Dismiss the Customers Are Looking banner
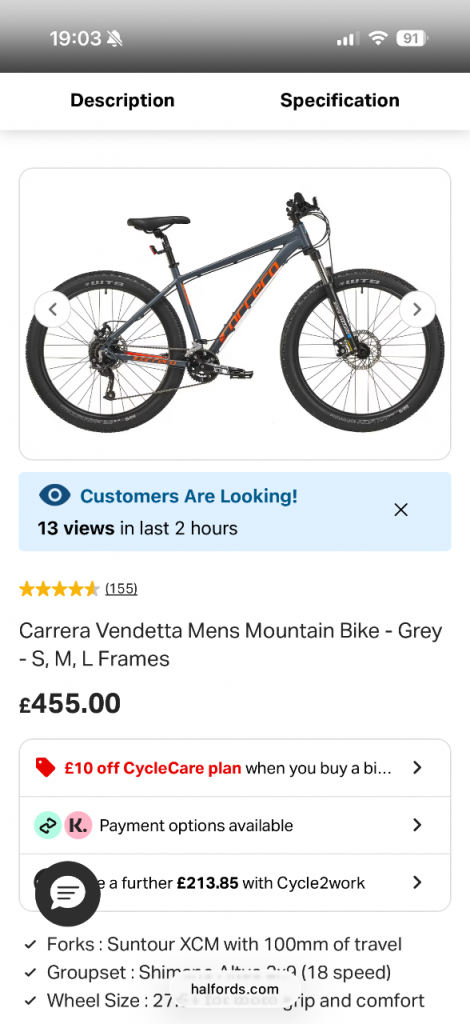The width and height of the screenshot is (470, 1024). [401, 510]
